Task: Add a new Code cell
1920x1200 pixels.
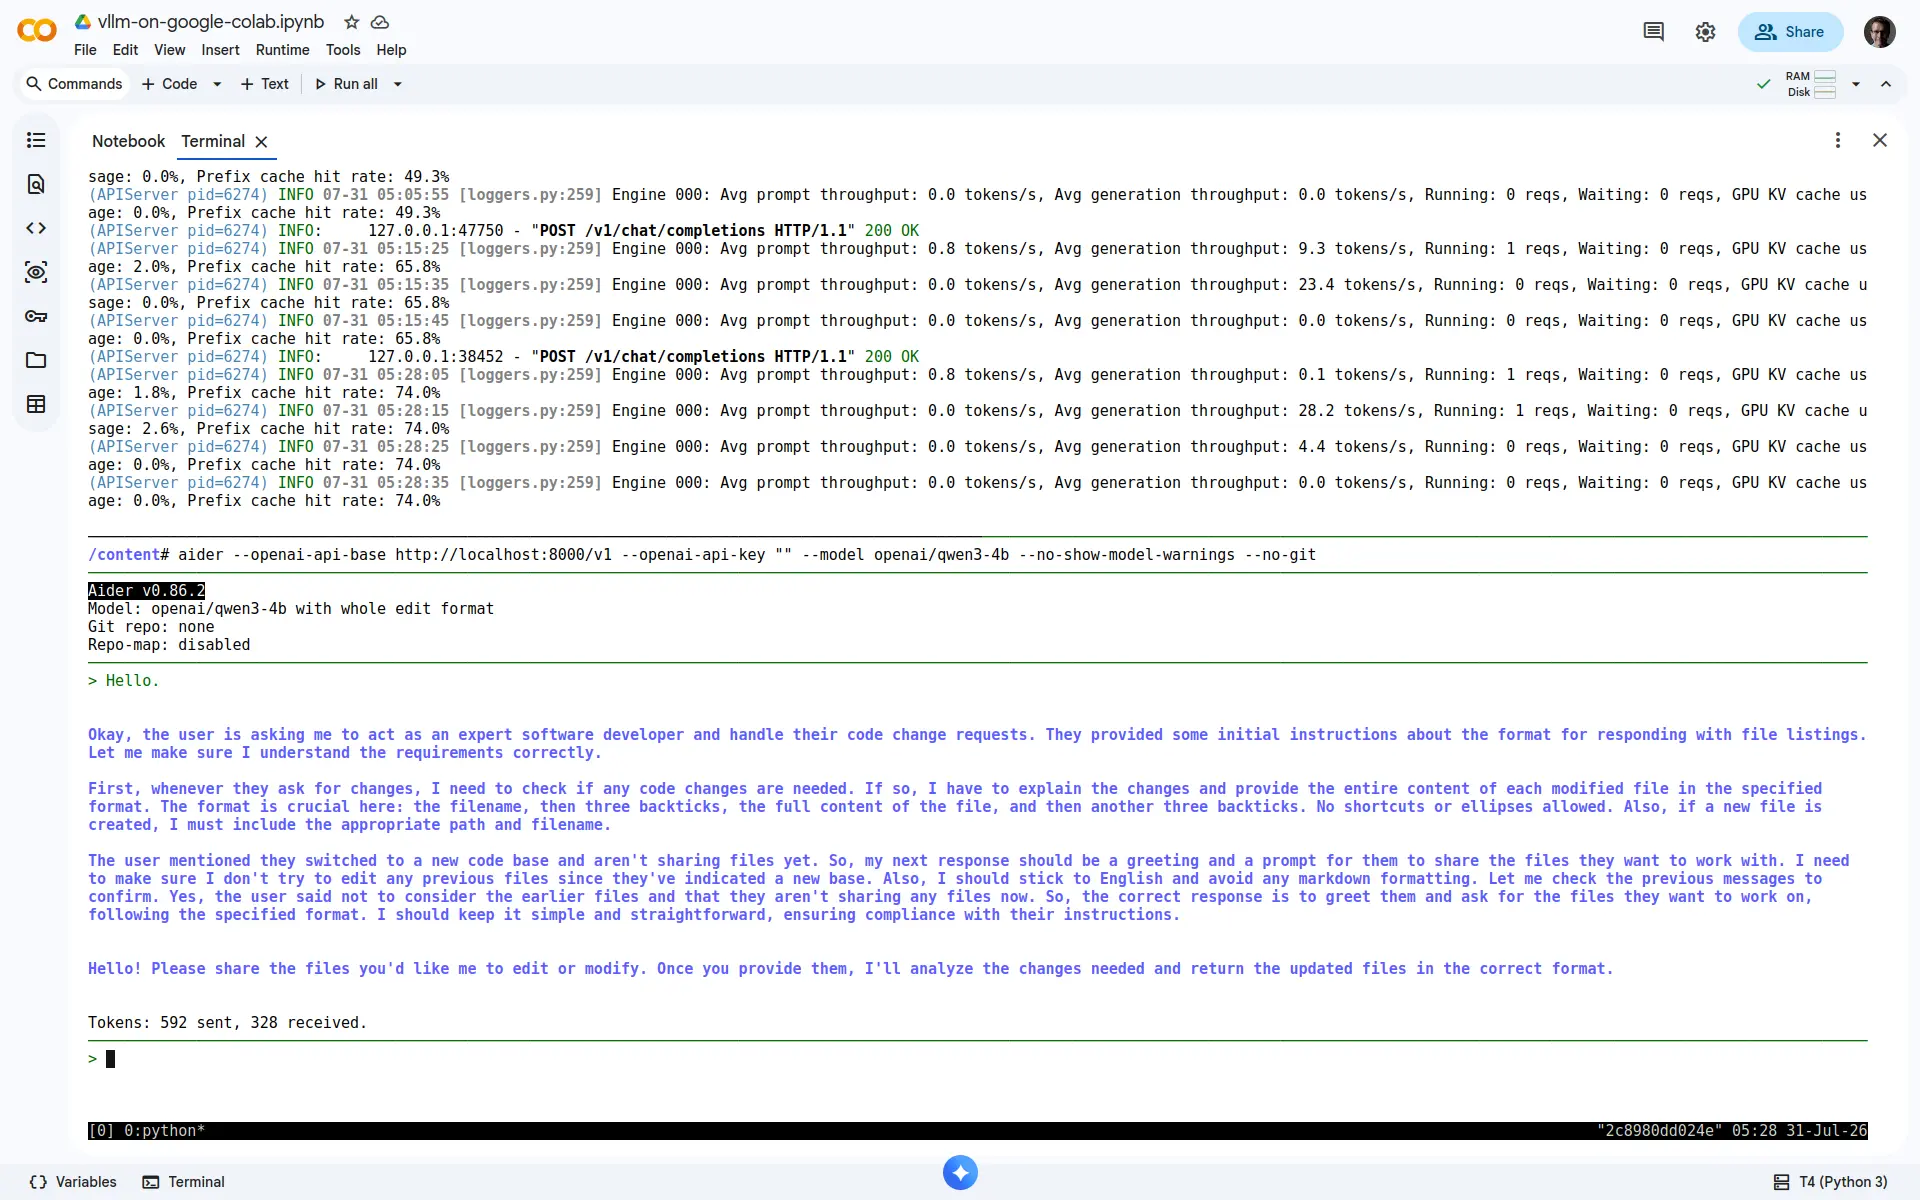Action: [169, 84]
